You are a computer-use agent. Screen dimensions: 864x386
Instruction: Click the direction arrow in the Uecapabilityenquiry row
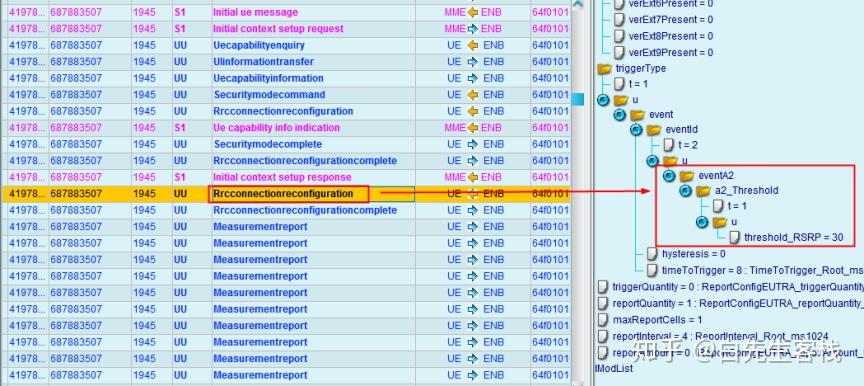pos(472,45)
